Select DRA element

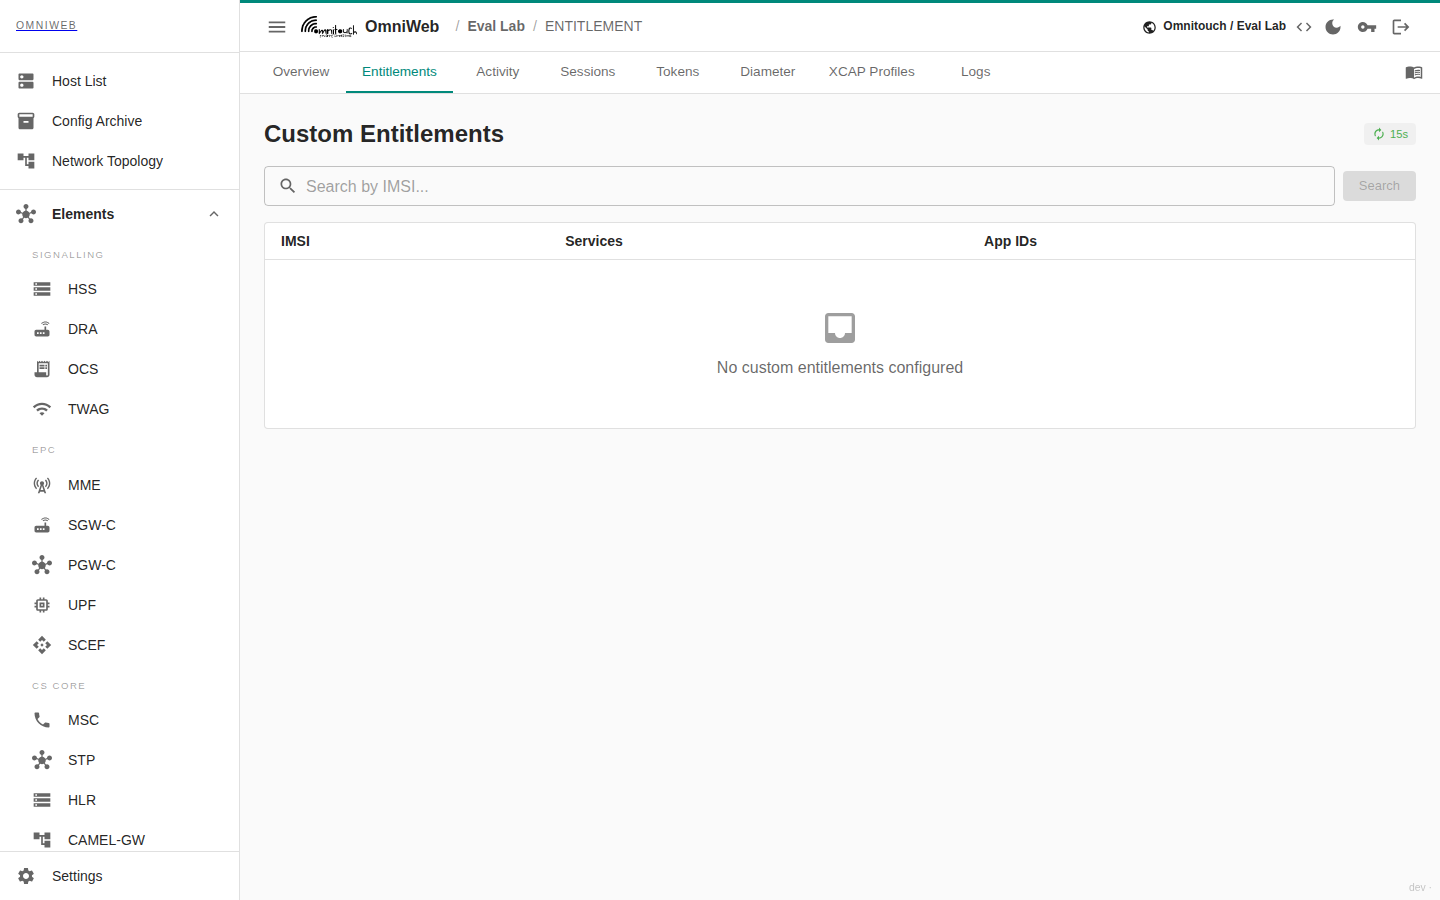click(120, 329)
